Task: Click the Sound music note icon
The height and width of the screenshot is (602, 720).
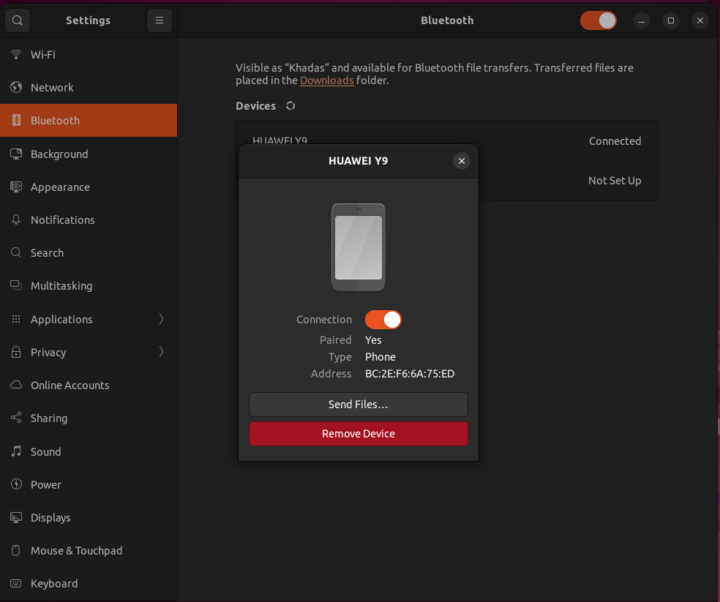Action: (x=16, y=451)
